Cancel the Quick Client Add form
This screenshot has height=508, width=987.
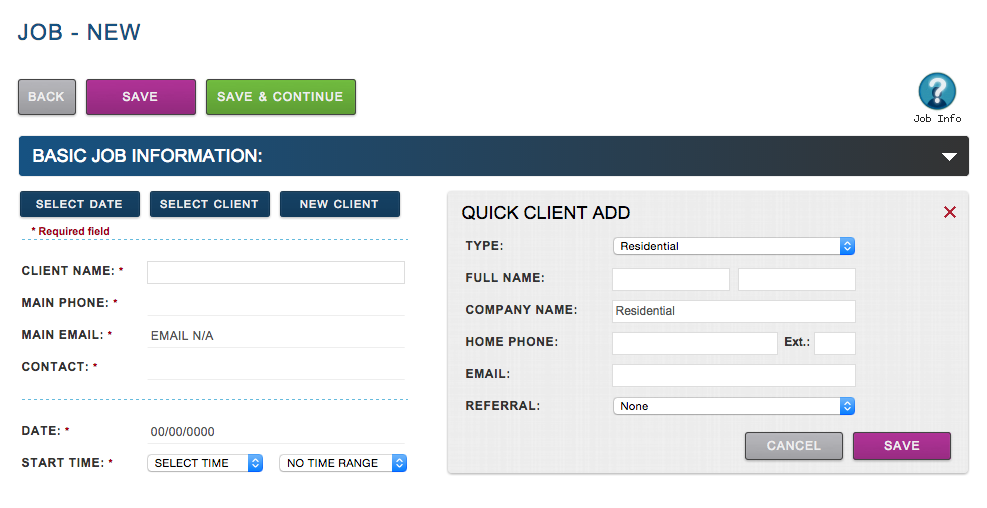click(793, 446)
